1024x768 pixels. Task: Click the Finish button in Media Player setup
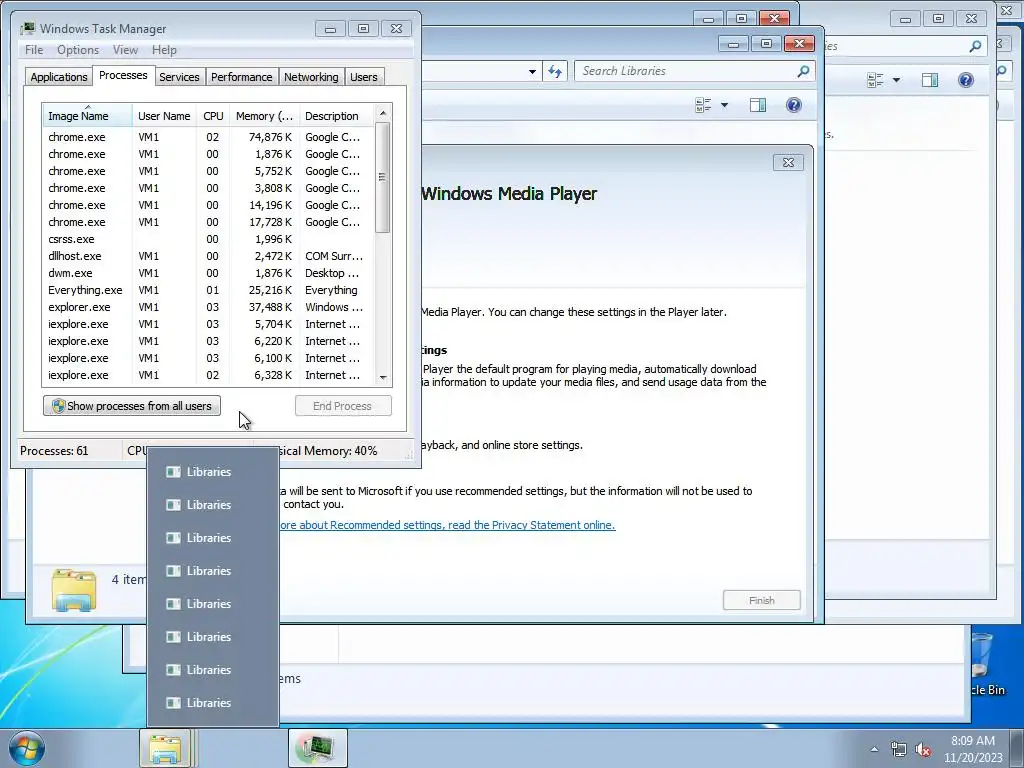coord(761,600)
